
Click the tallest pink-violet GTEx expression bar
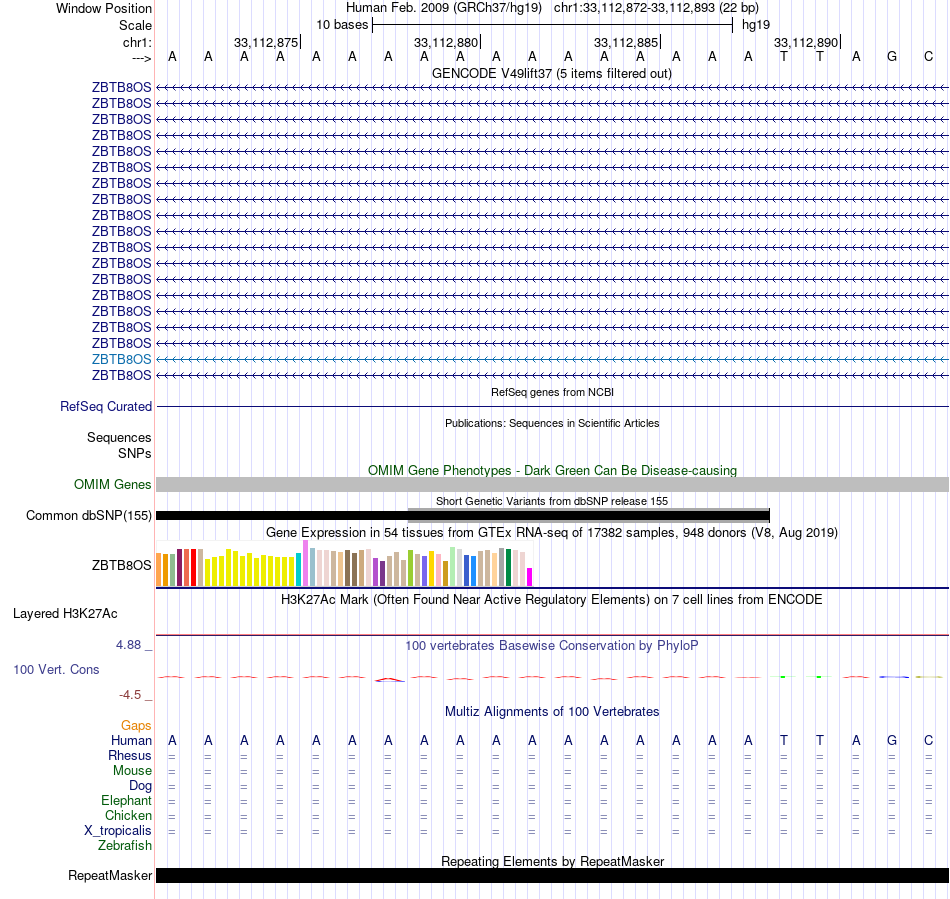pyautogui.click(x=305, y=563)
